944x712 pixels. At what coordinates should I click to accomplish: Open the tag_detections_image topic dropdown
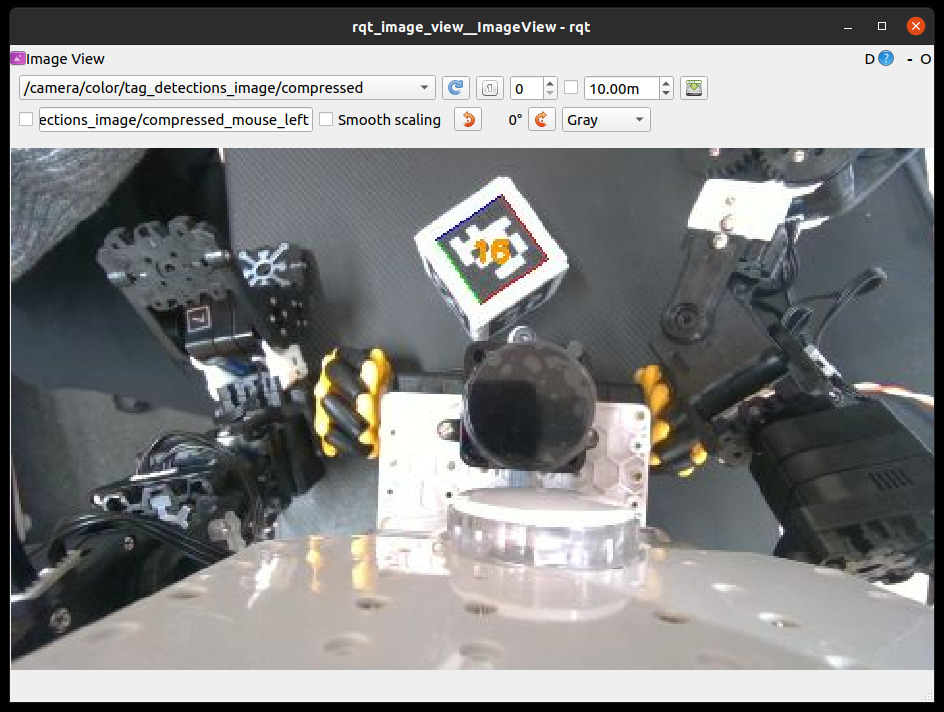click(226, 88)
